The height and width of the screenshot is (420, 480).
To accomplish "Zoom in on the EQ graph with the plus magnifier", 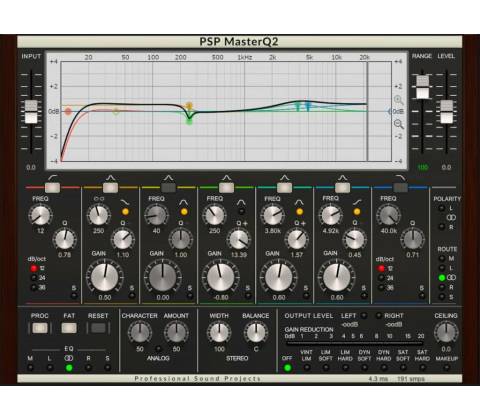I will pyautogui.click(x=399, y=100).
